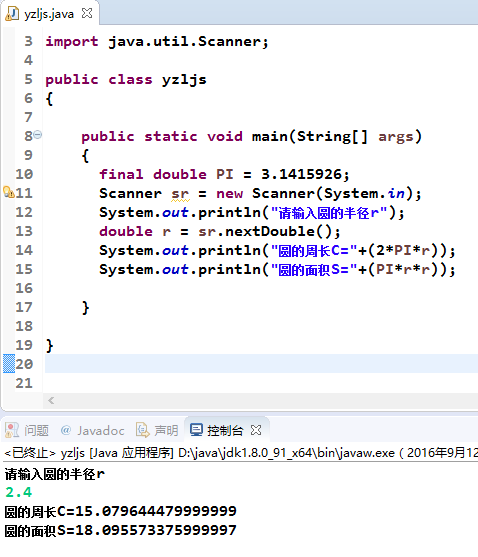Click the Java file icon on the yzljs.java tab

click(12, 14)
